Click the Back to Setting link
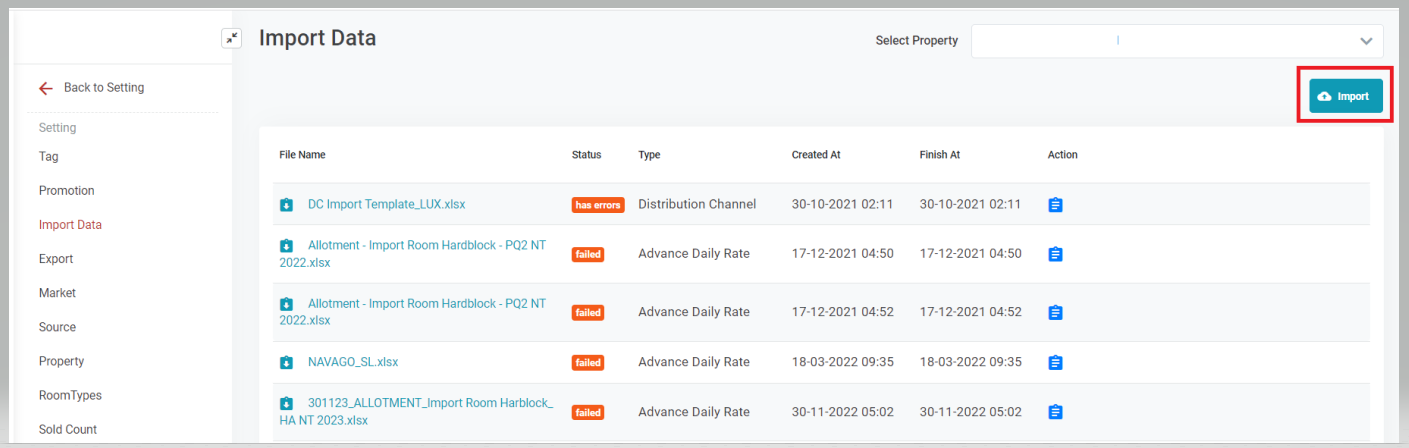This screenshot has height=448, width=1409. (x=104, y=88)
